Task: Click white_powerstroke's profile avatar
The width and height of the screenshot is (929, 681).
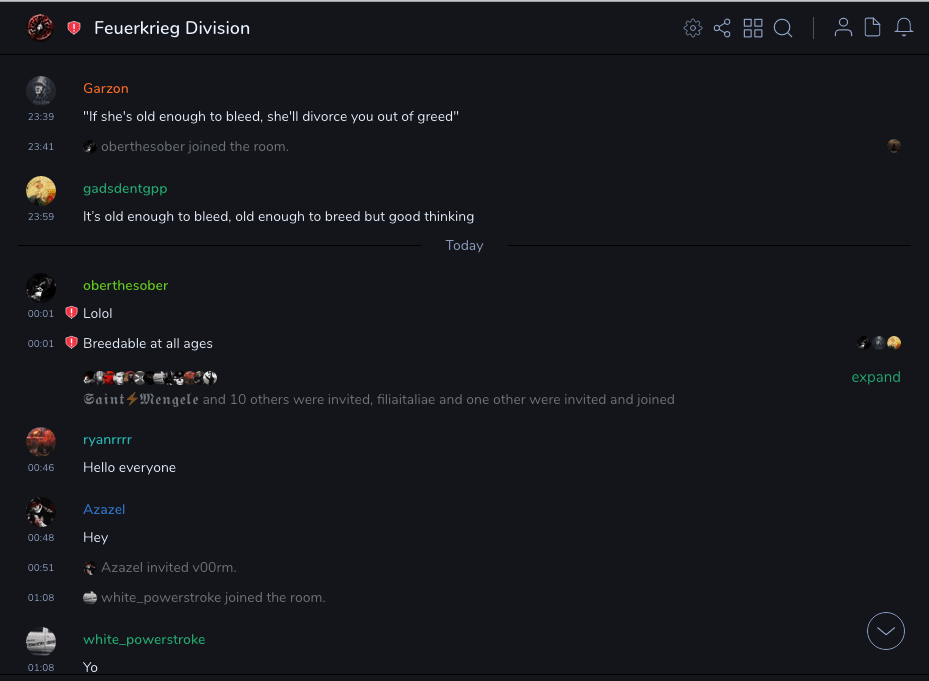Action: click(x=41, y=640)
